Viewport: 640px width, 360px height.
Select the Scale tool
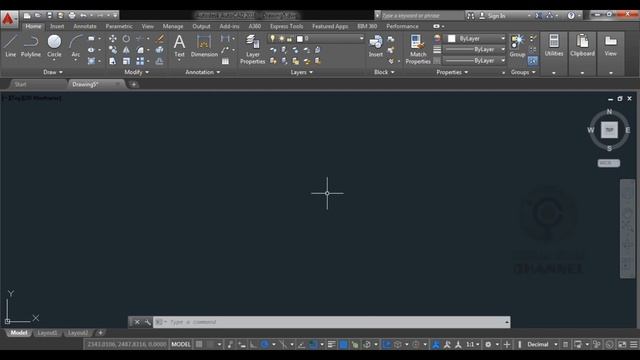[x=126, y=61]
